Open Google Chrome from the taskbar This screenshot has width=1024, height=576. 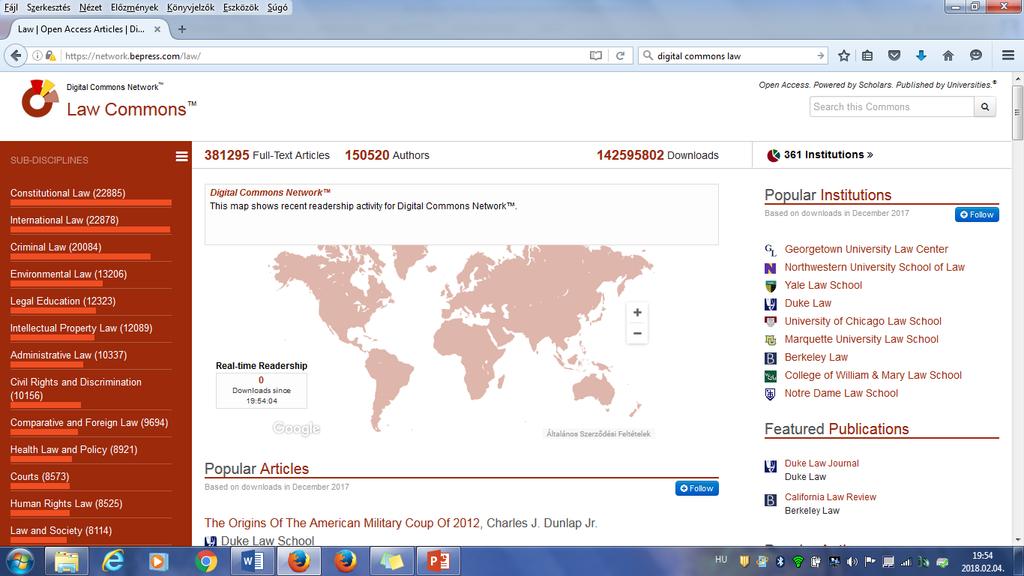coord(206,561)
